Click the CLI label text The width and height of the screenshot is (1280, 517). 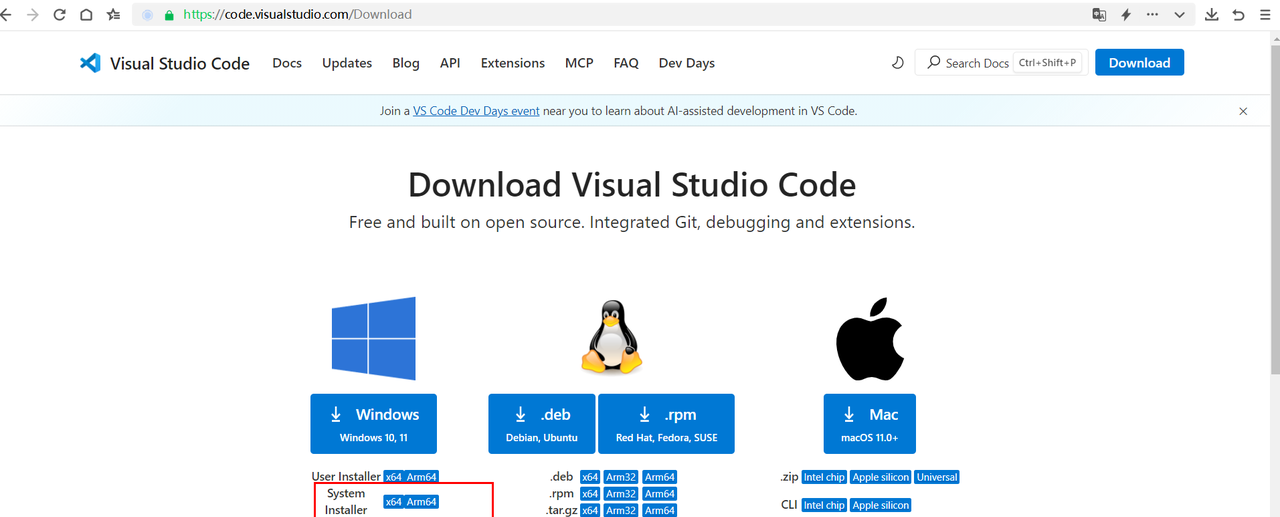coord(789,505)
